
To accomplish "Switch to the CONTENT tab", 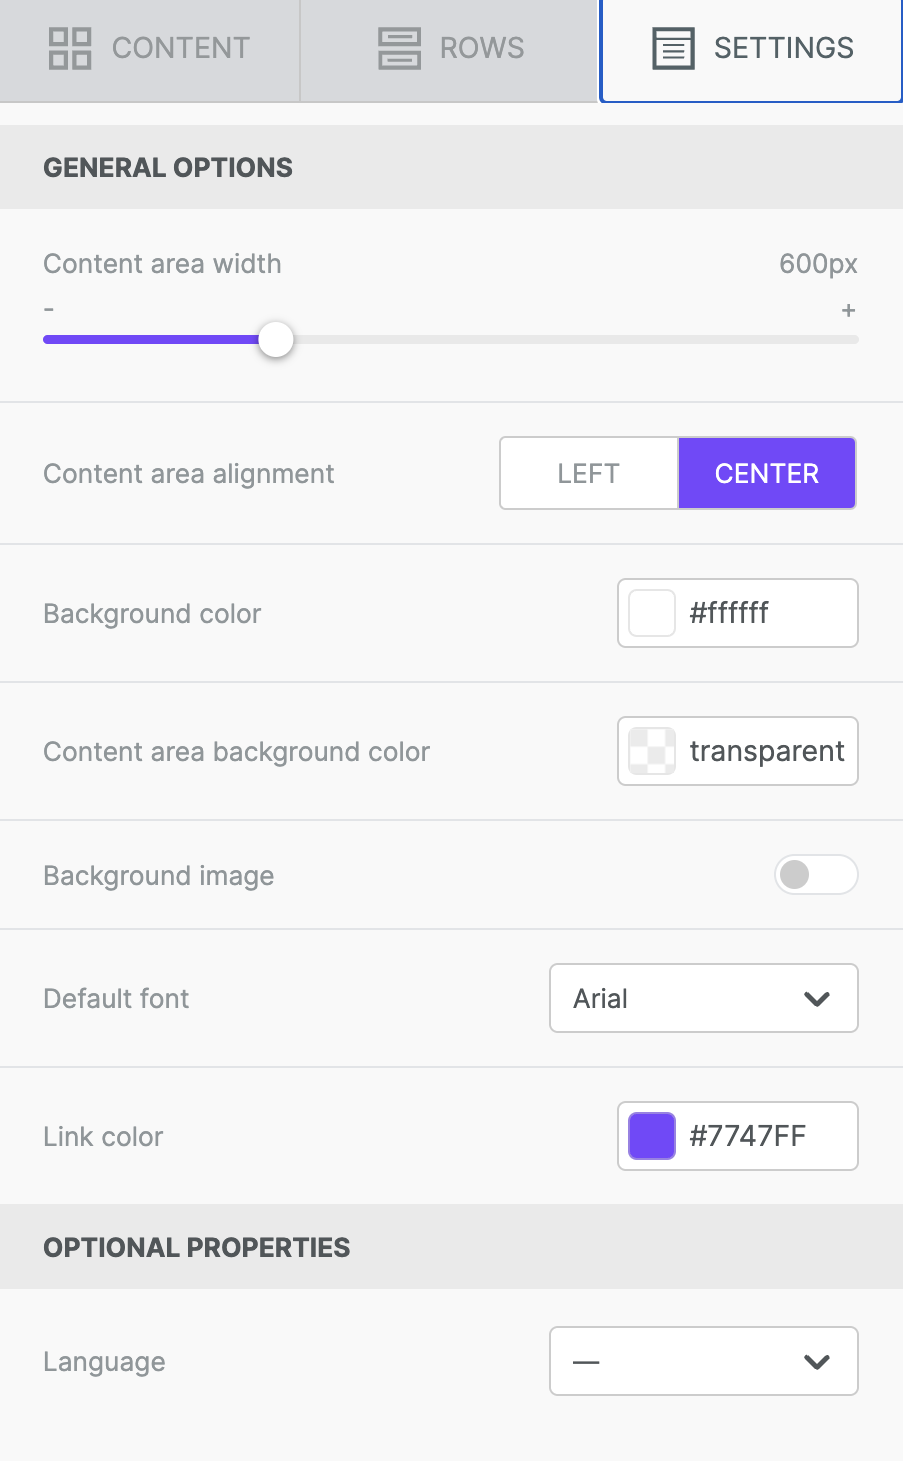I will (x=149, y=47).
